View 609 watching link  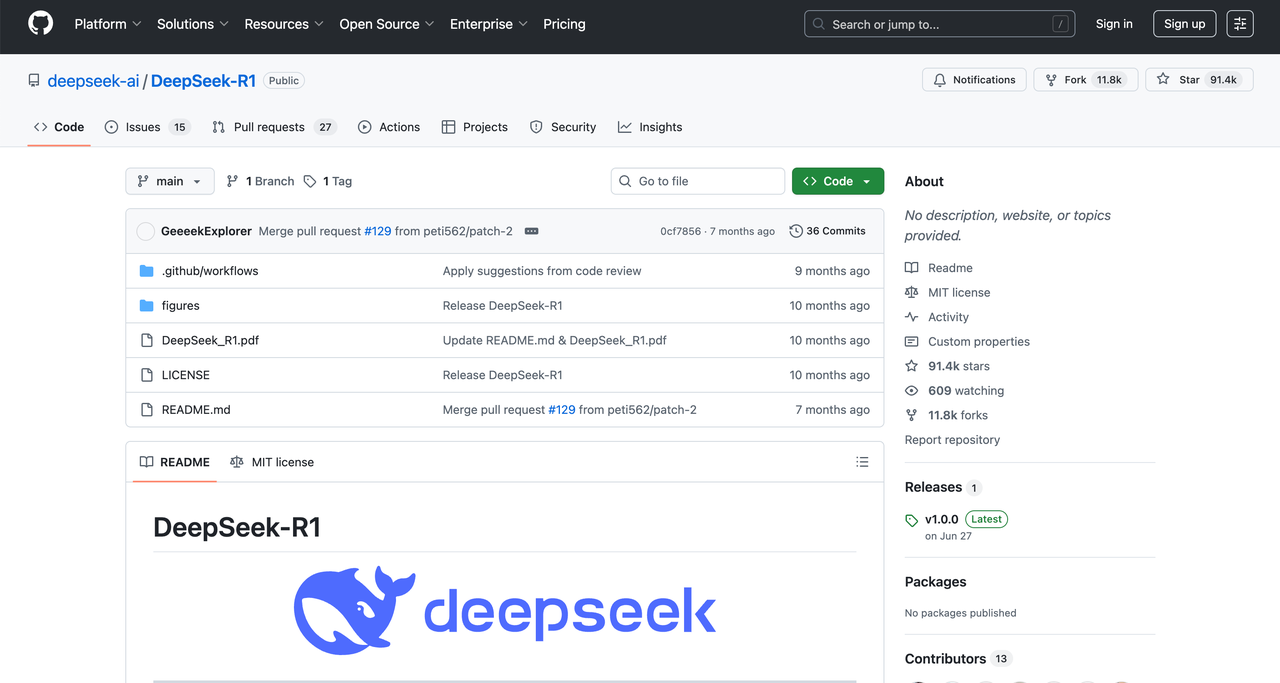(954, 391)
